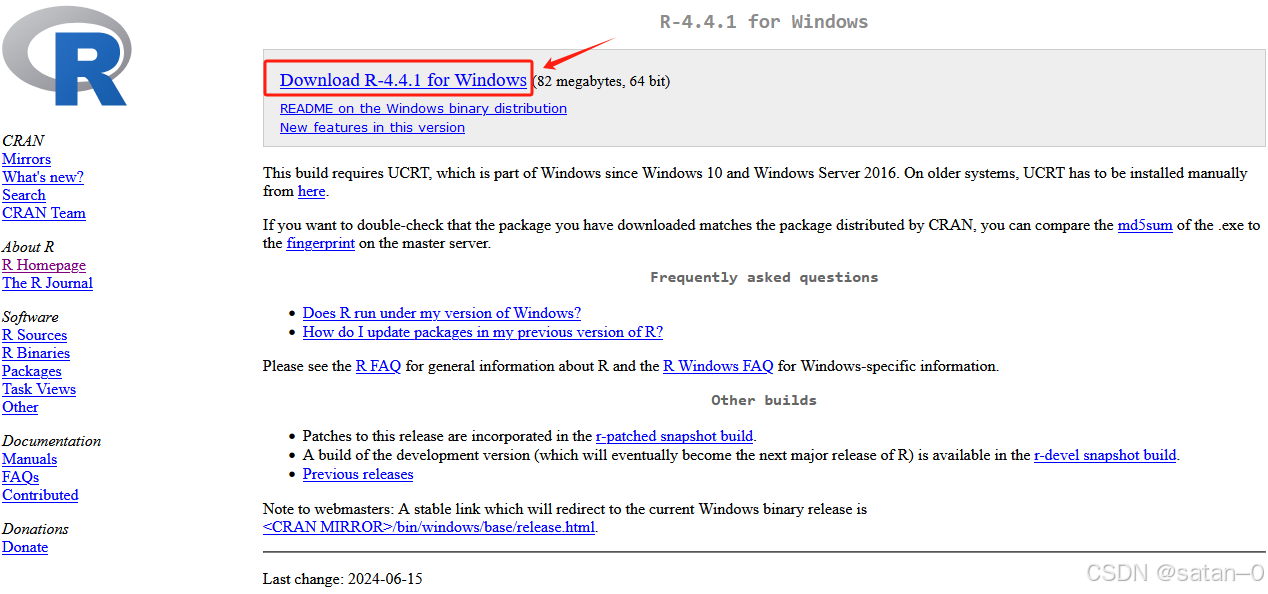
Task: Open R Binaries in sidebar
Action: click(36, 353)
